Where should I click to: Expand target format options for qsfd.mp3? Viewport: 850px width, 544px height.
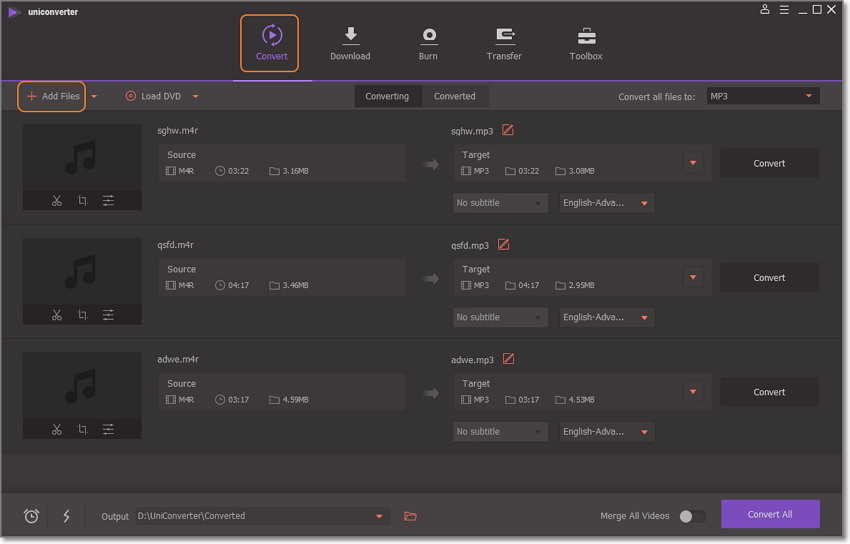point(693,277)
